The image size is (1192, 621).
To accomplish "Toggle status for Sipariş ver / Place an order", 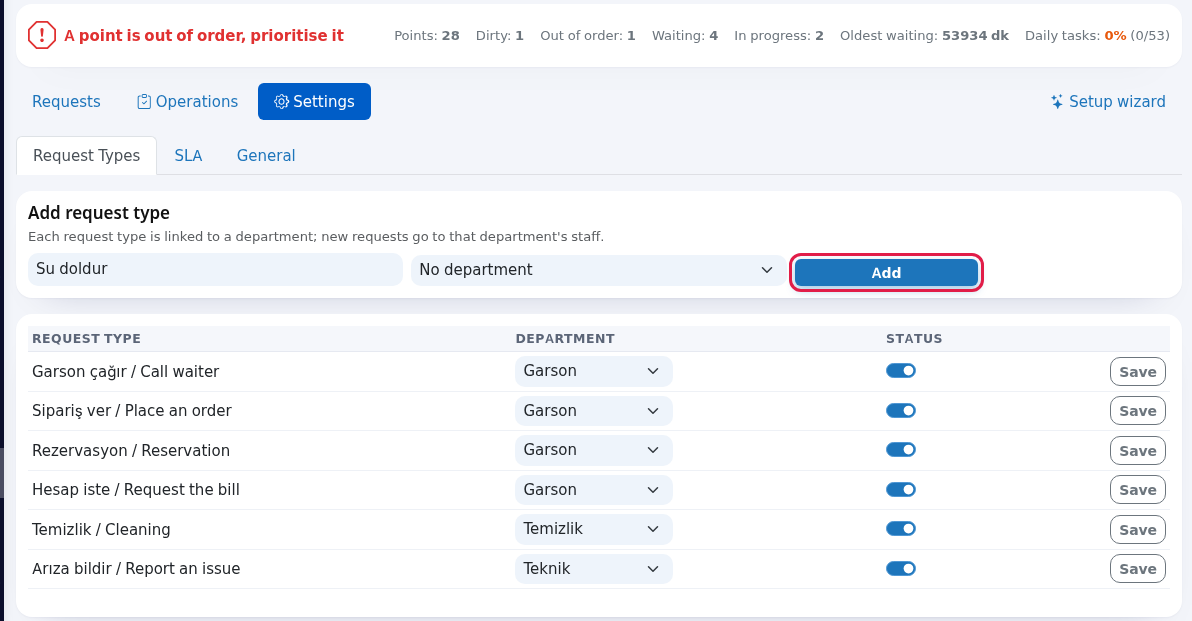I will [901, 410].
